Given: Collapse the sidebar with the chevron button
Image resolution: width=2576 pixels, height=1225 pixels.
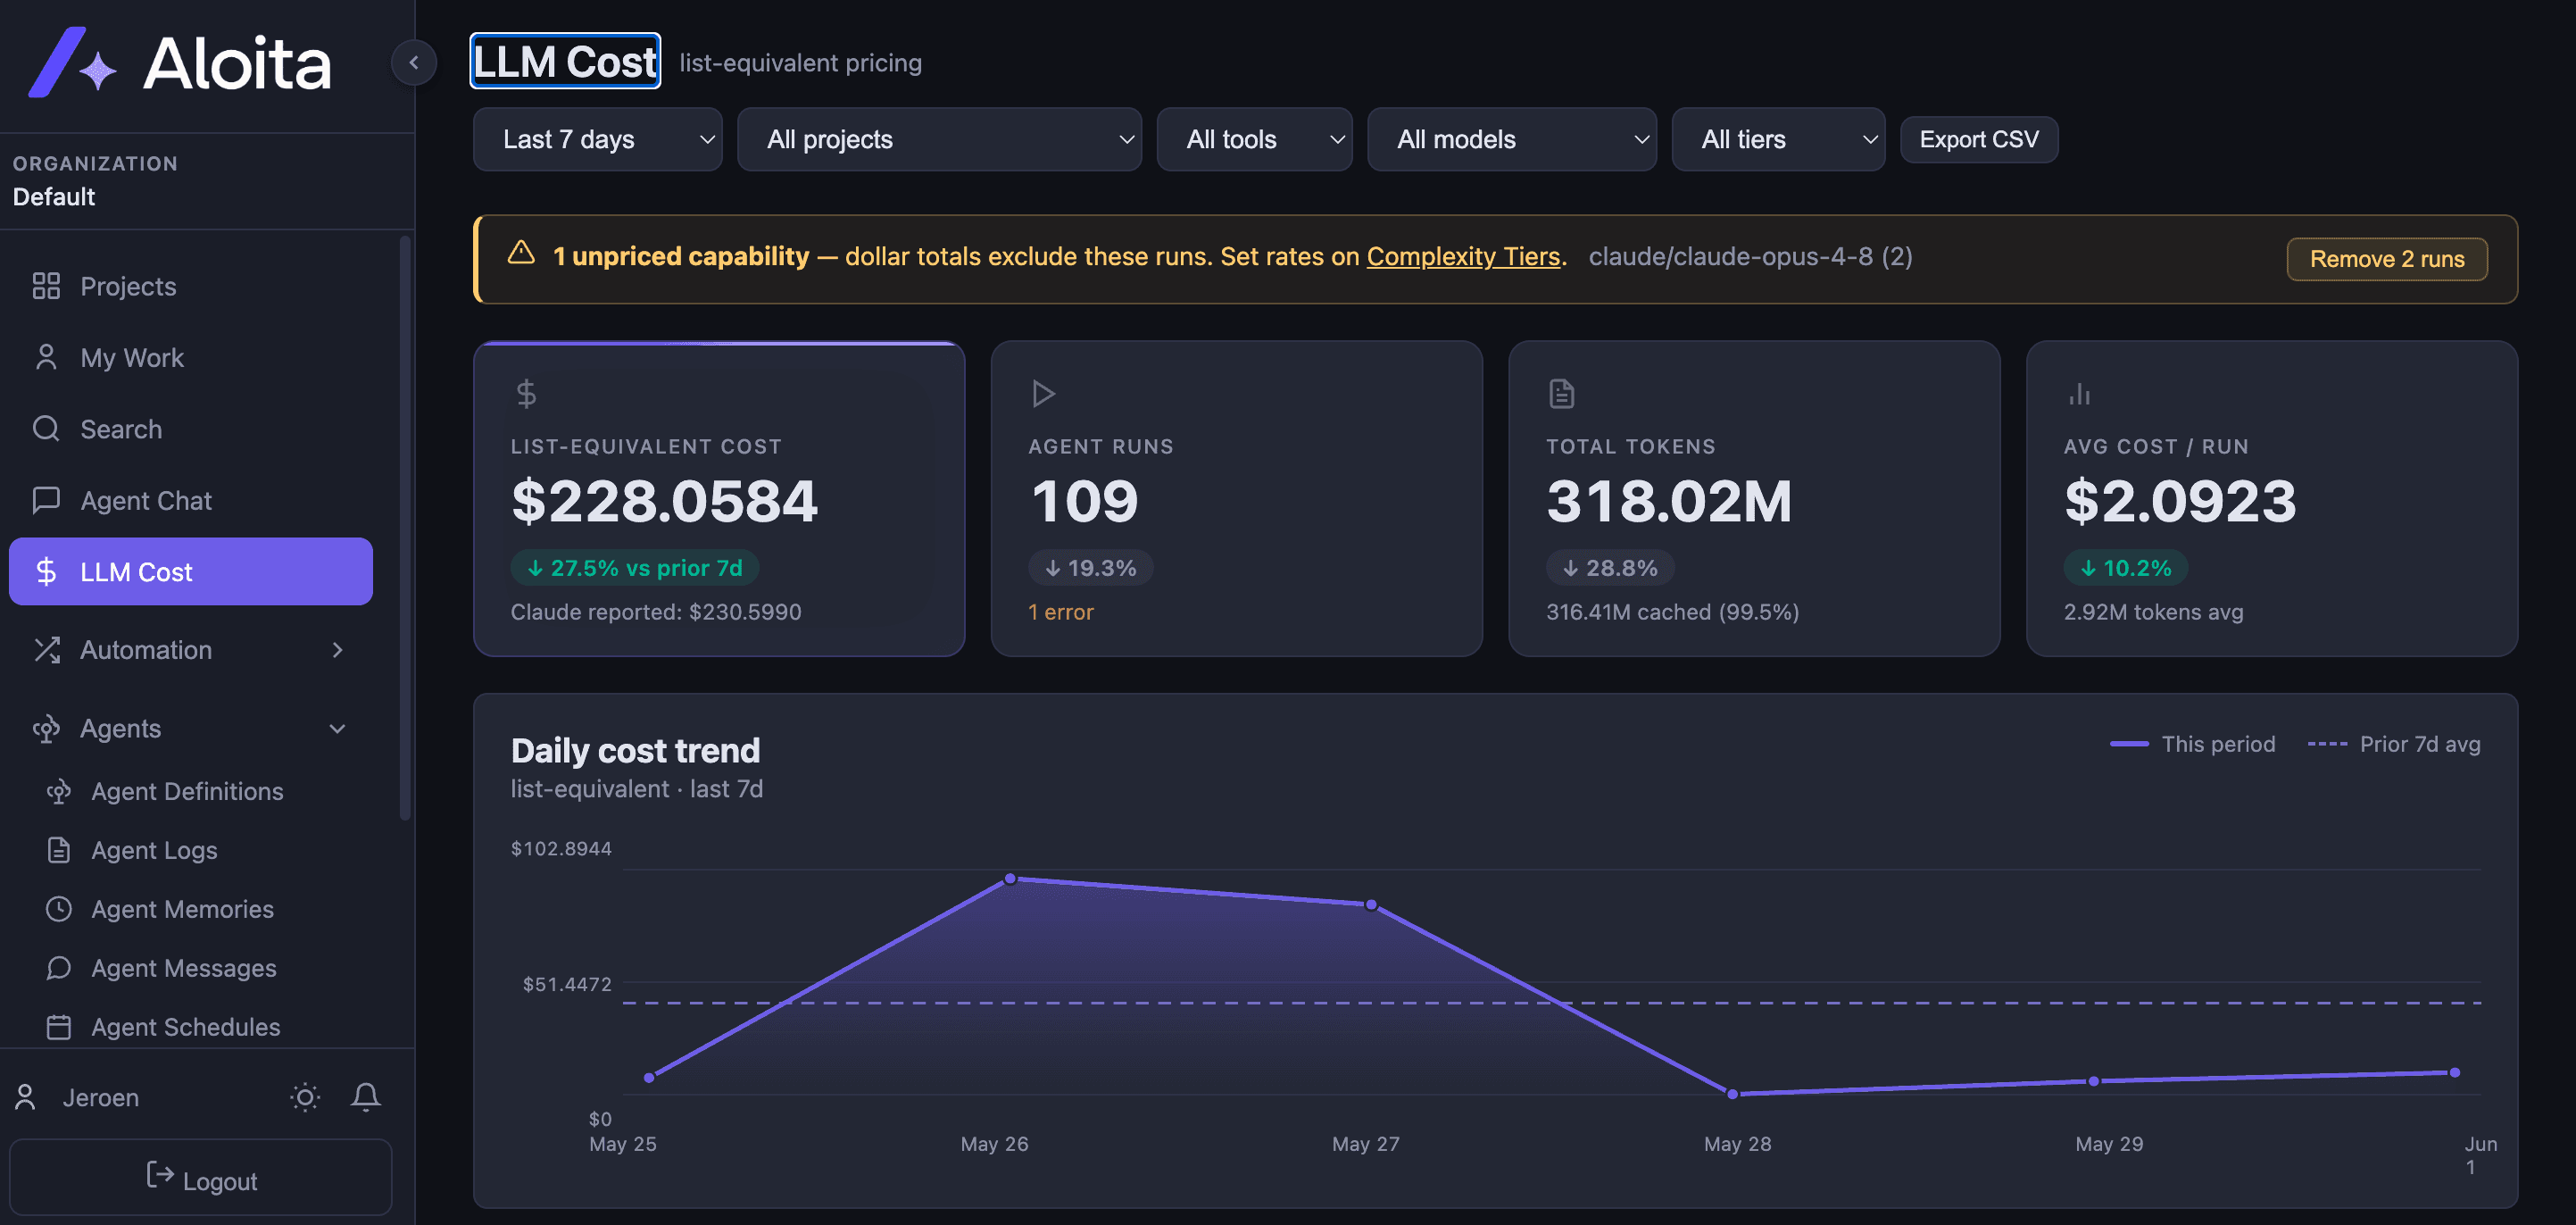Looking at the screenshot, I should click(414, 62).
